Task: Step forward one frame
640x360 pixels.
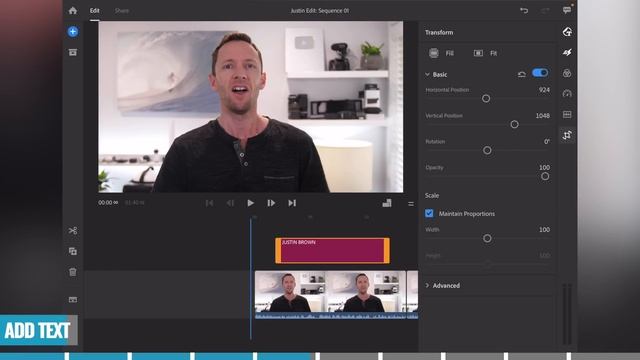Action: (271, 203)
